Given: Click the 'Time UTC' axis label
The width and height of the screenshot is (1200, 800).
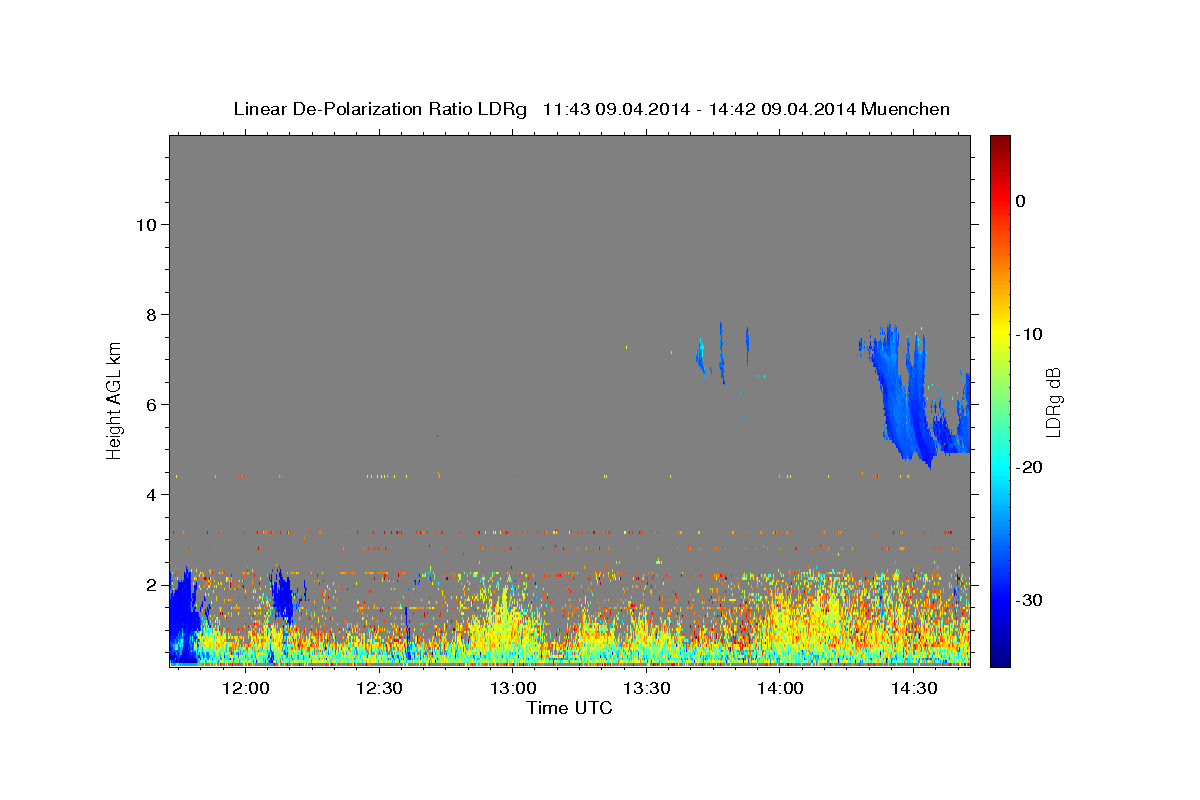Looking at the screenshot, I should [569, 709].
